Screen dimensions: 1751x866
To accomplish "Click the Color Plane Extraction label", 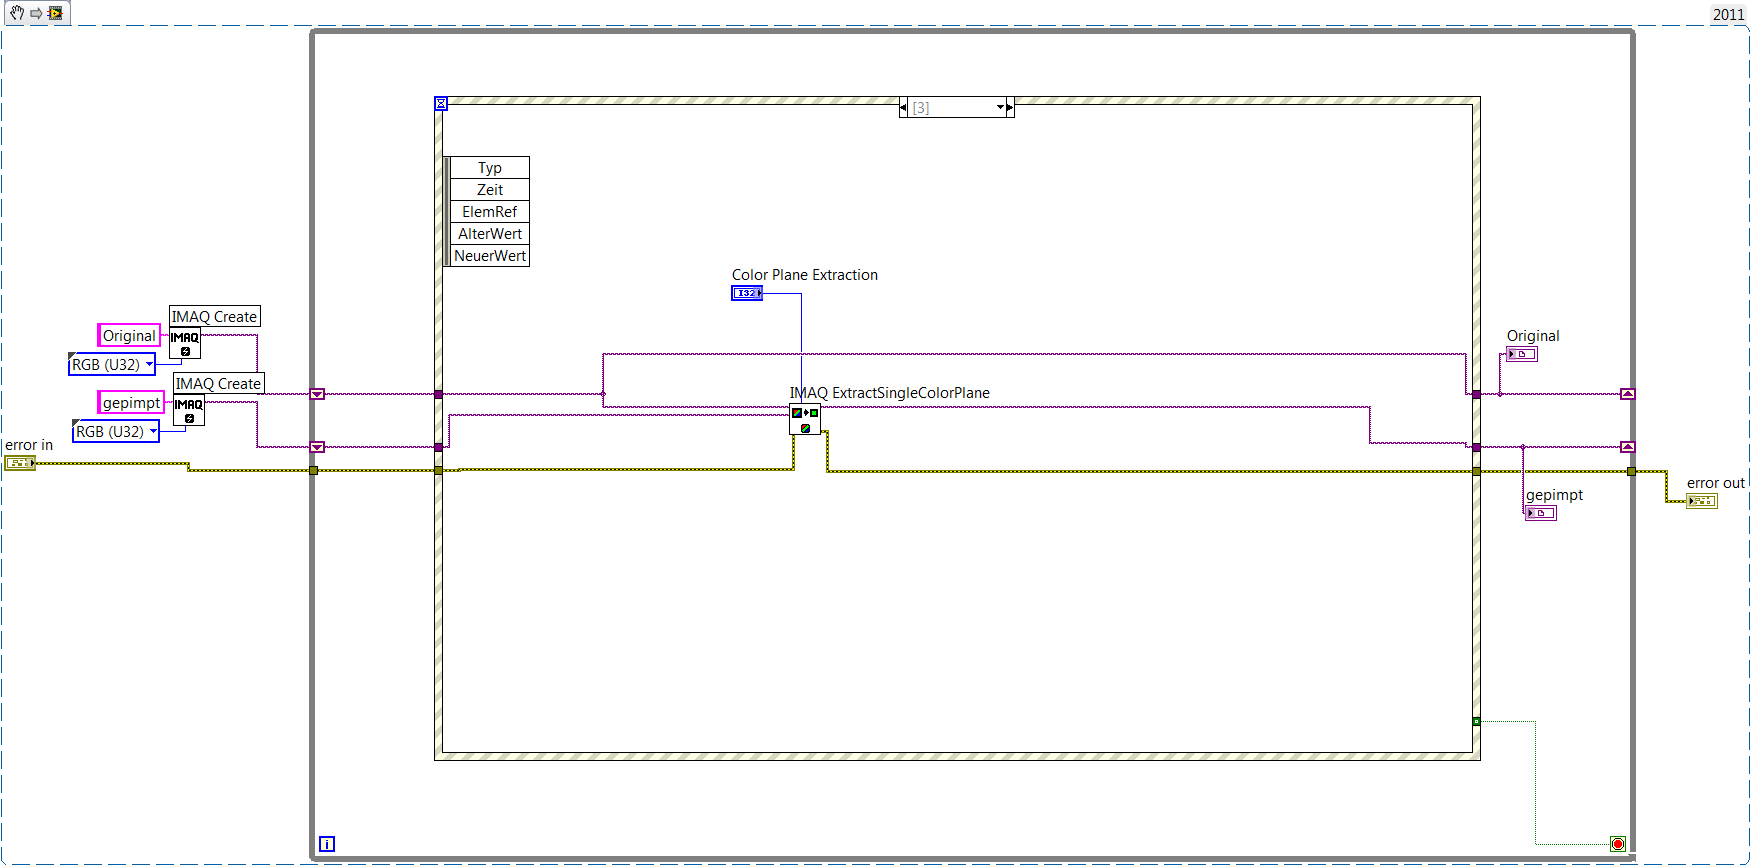I will (x=805, y=275).
